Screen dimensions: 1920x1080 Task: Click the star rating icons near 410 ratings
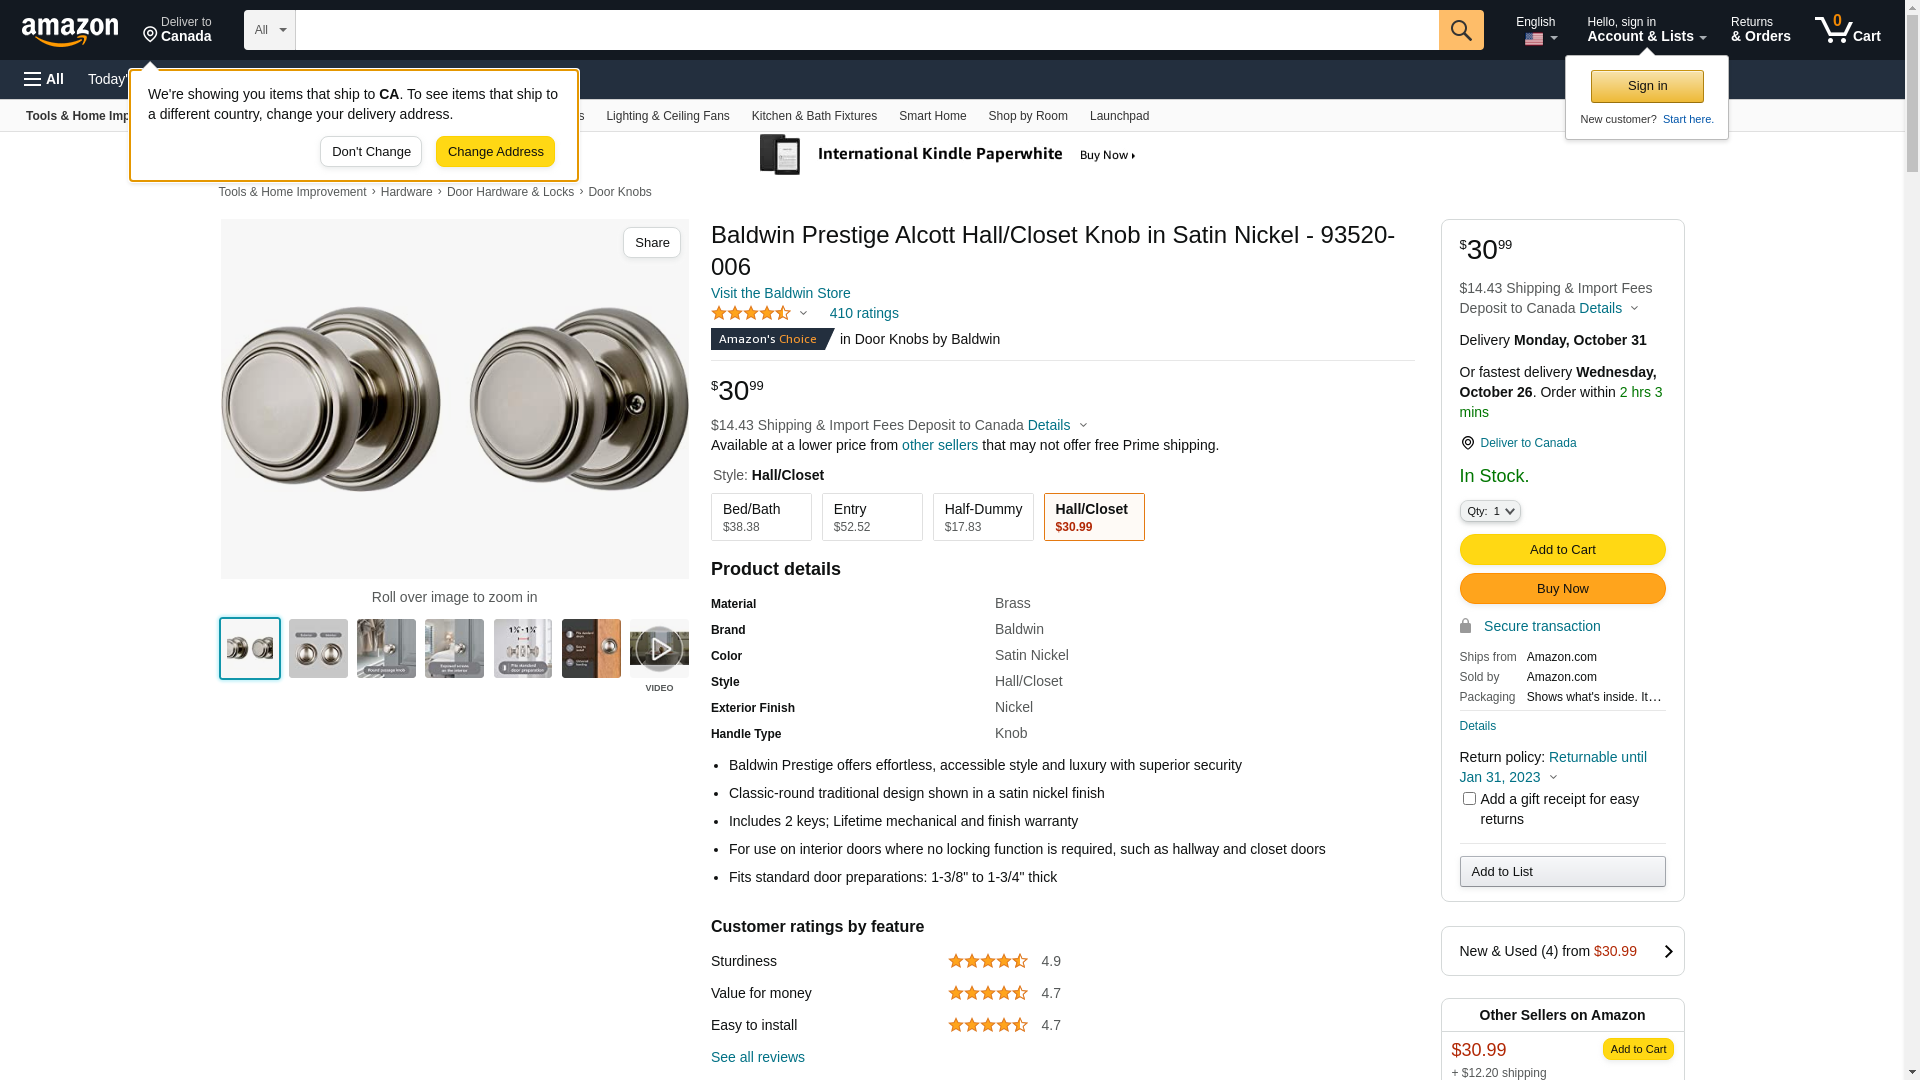[x=751, y=313]
